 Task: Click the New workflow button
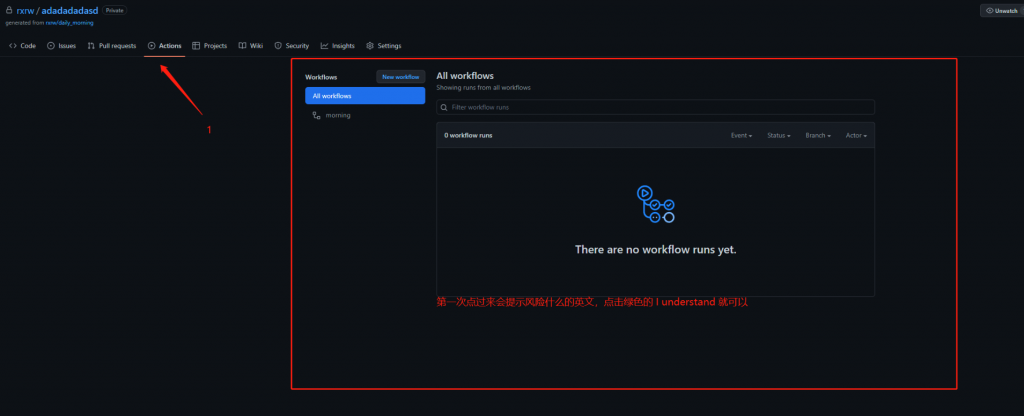(400, 77)
